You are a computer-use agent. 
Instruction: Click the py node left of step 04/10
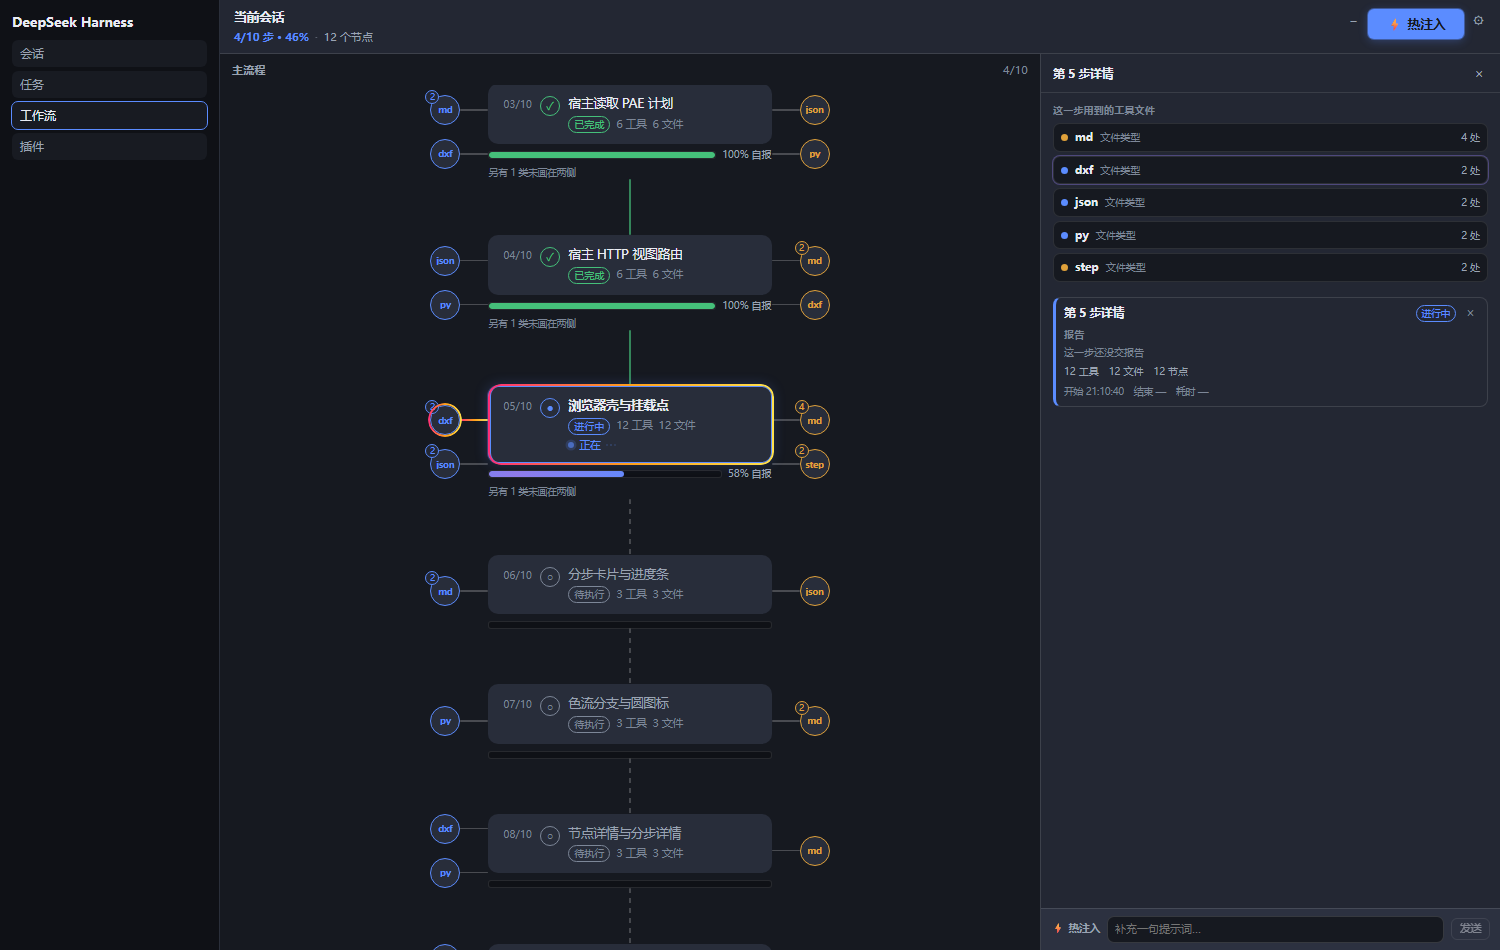coord(445,305)
